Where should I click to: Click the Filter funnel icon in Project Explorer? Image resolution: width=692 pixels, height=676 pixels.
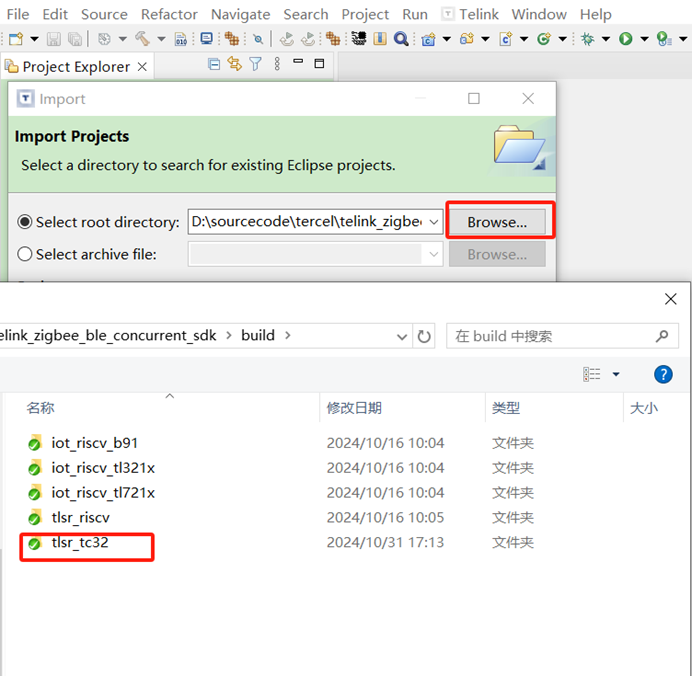[x=256, y=65]
